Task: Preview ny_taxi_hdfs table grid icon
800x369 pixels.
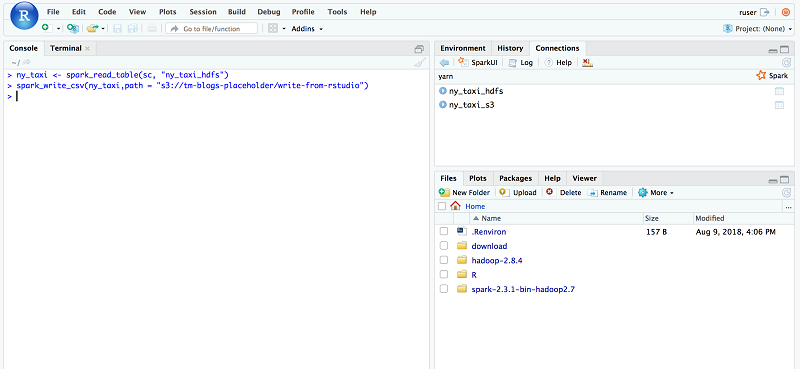Action: [779, 91]
